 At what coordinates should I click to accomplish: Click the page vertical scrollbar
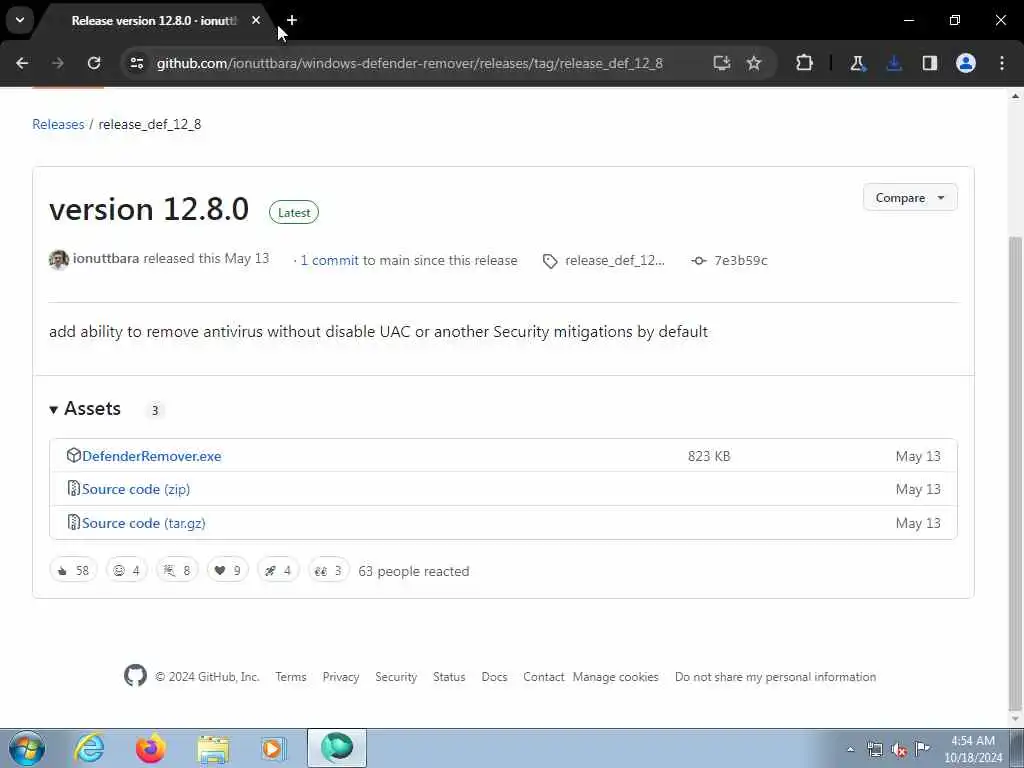(x=1015, y=473)
